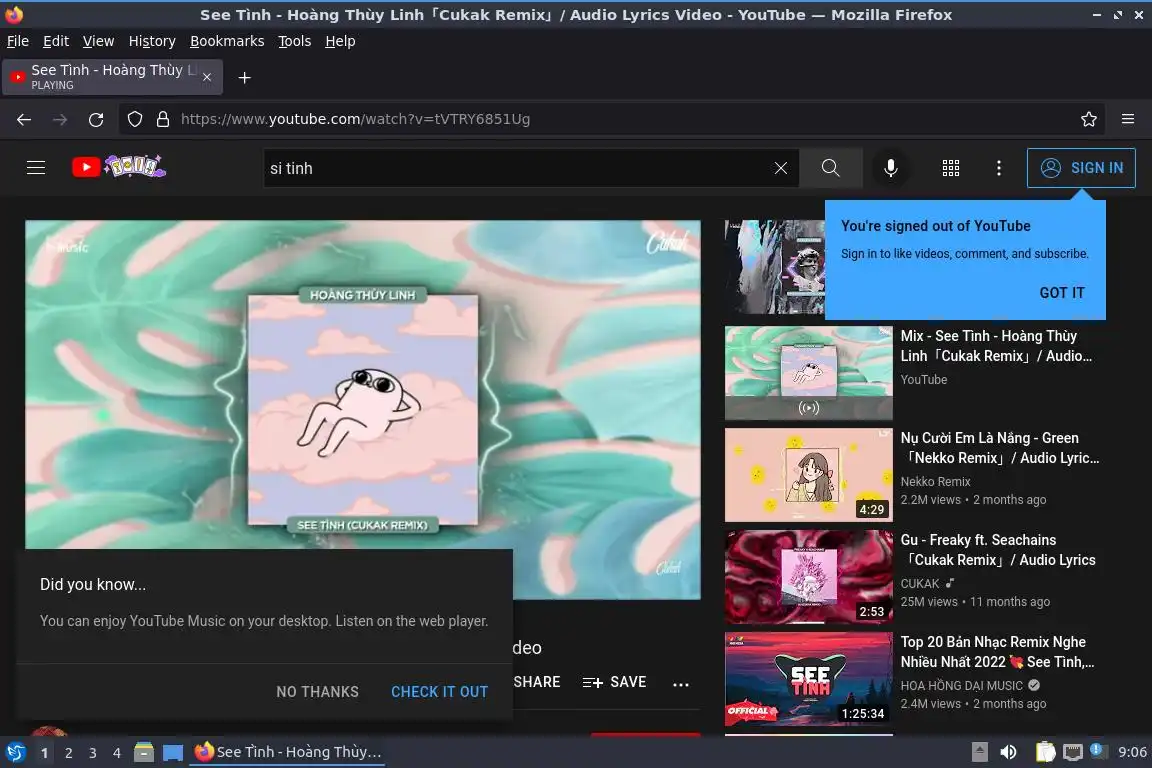Open Top 20 Bản Nhạc Remix thumbnail
1152x768 pixels.
(x=808, y=679)
